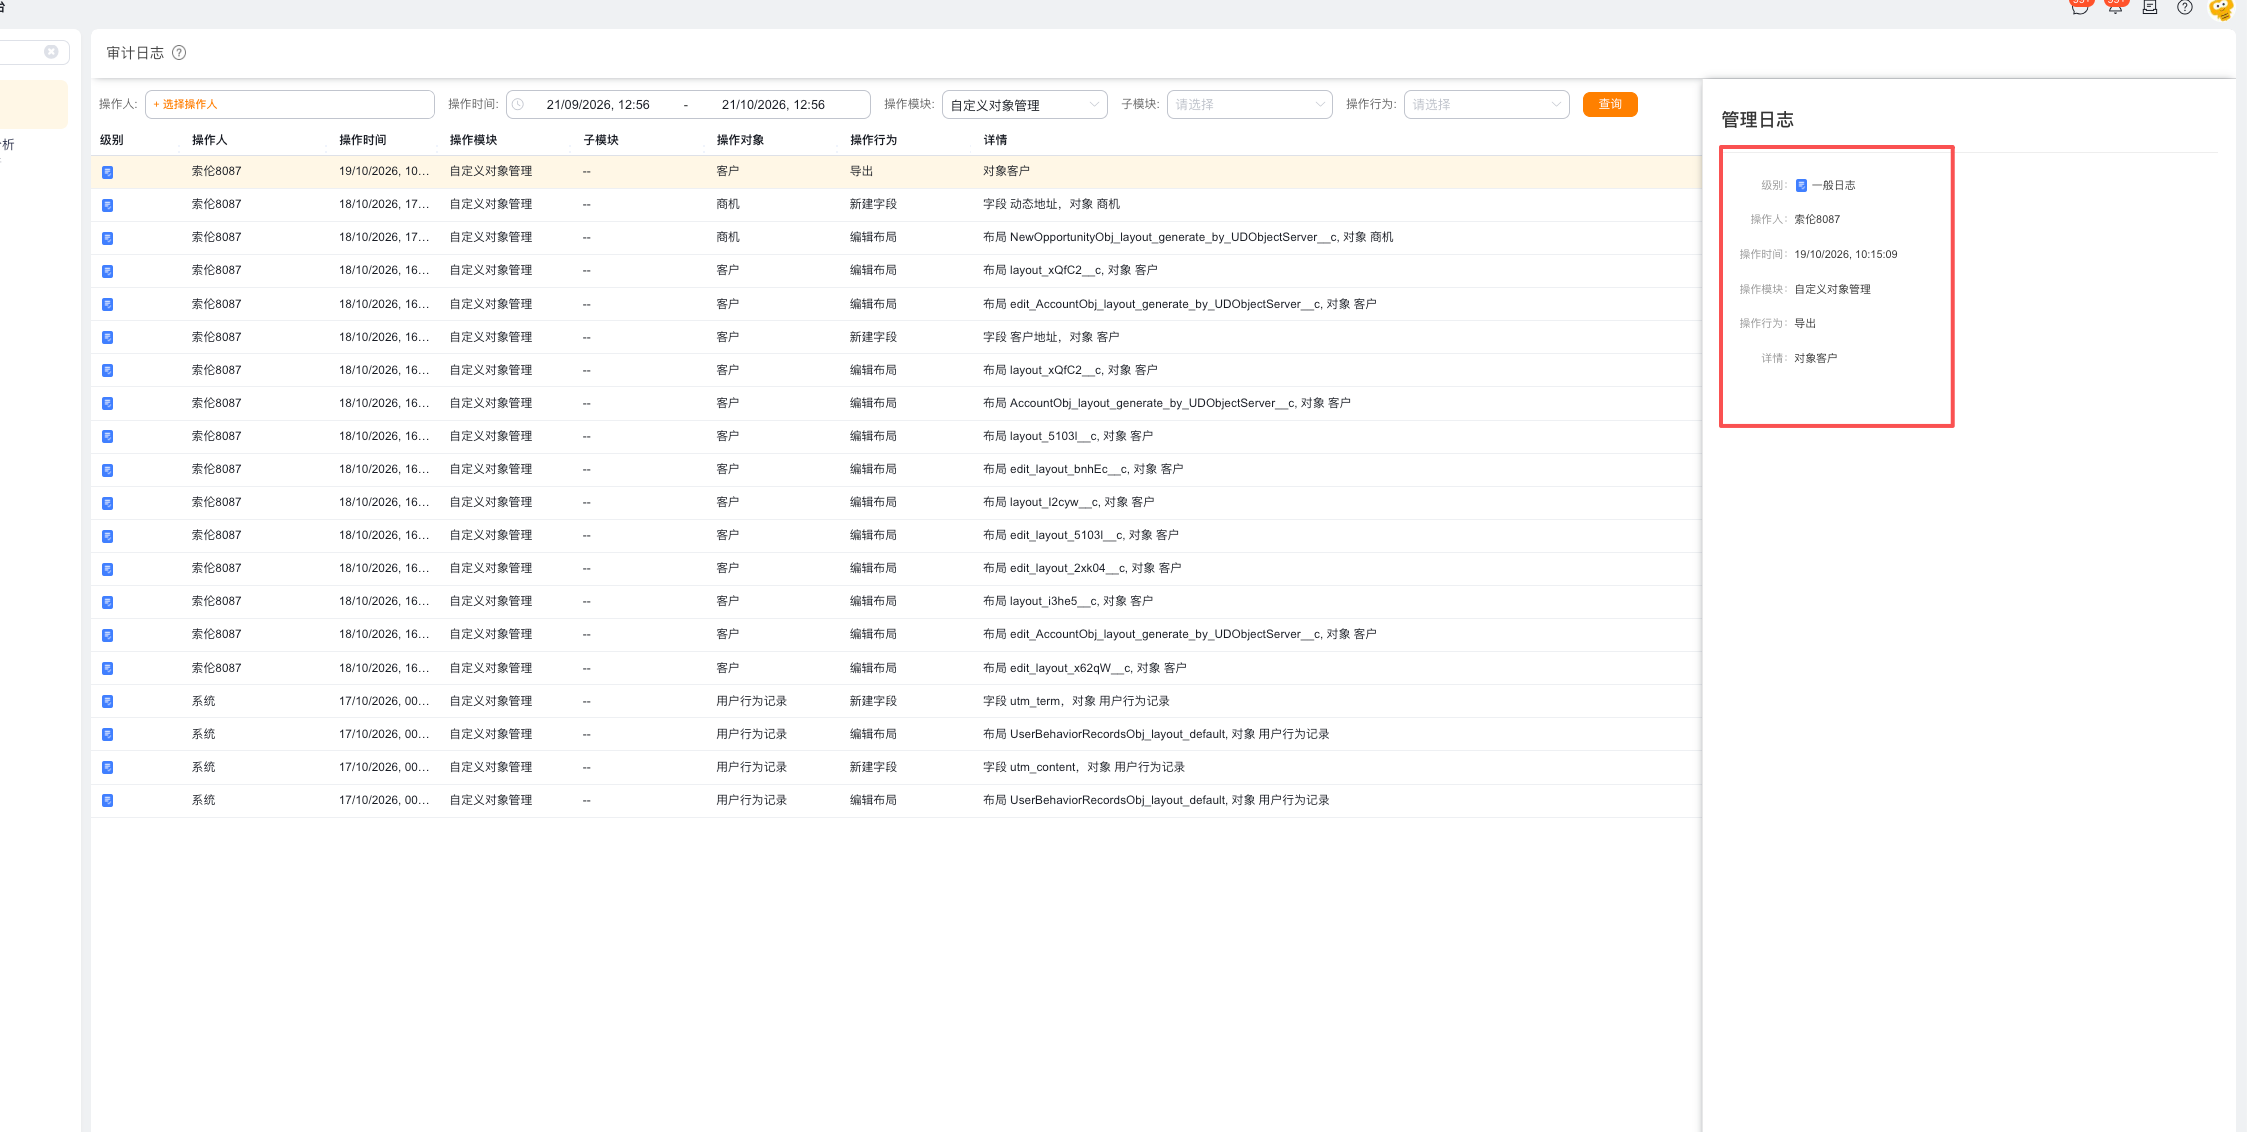Open the chat messages icon in top bar
The image size is (2247, 1132).
coord(2080,7)
